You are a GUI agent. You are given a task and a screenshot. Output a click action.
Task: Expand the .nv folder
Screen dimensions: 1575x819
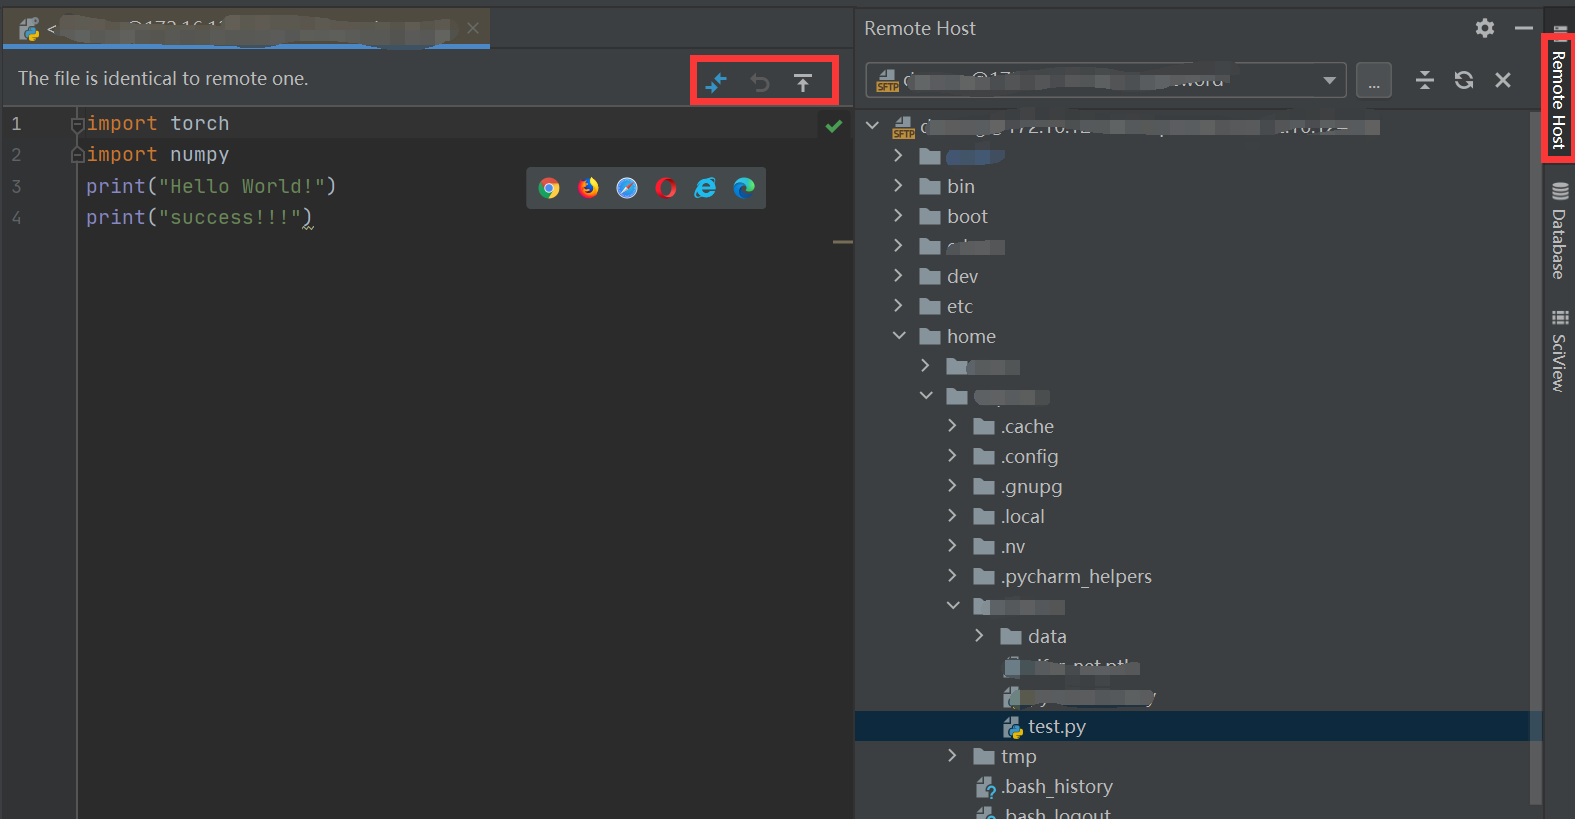coord(952,546)
